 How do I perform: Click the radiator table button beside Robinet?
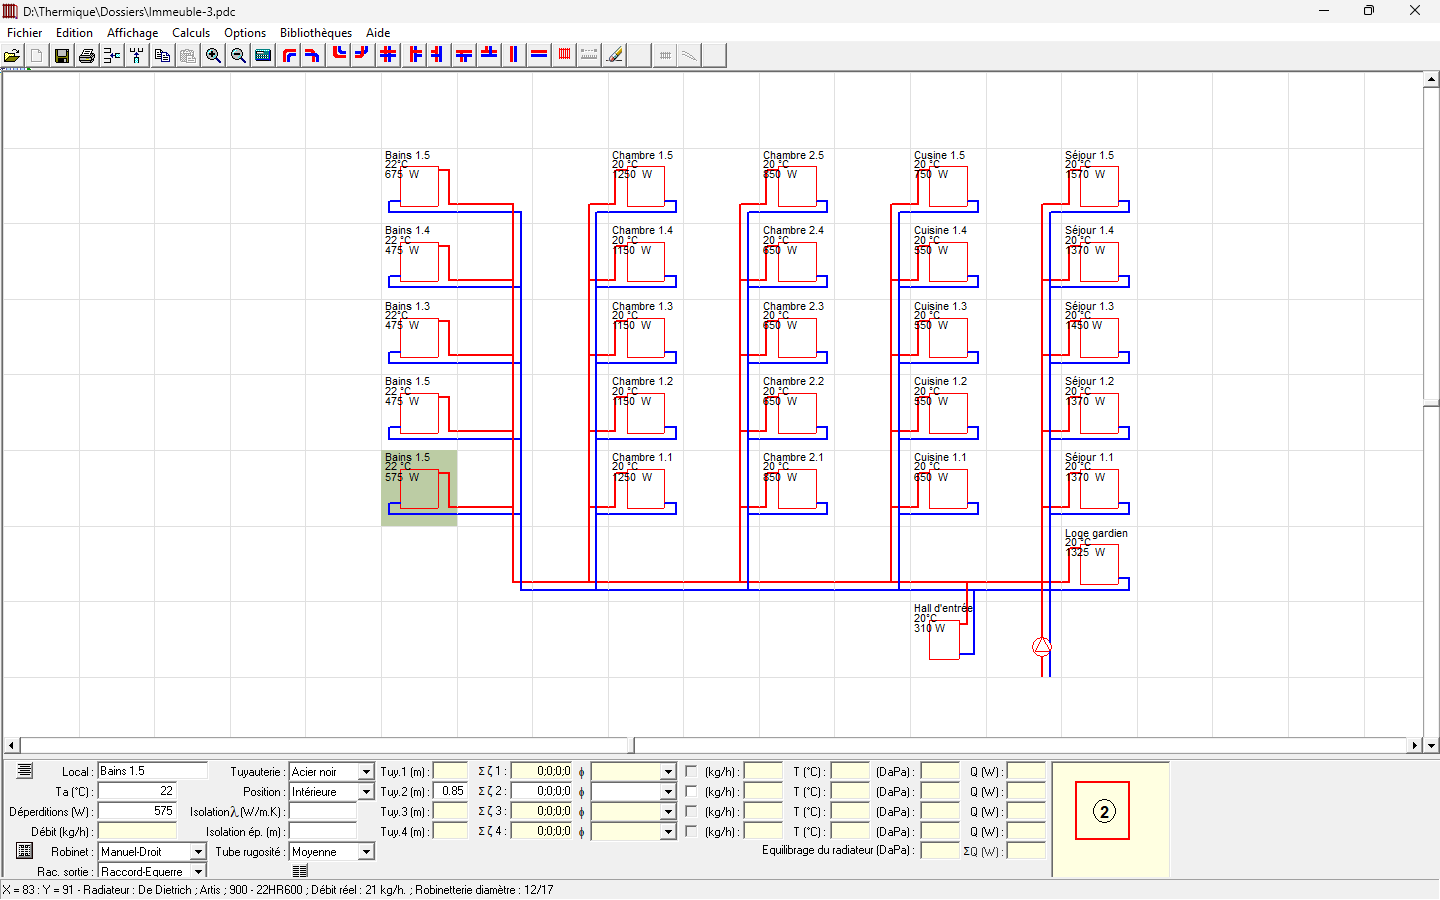coord(25,851)
